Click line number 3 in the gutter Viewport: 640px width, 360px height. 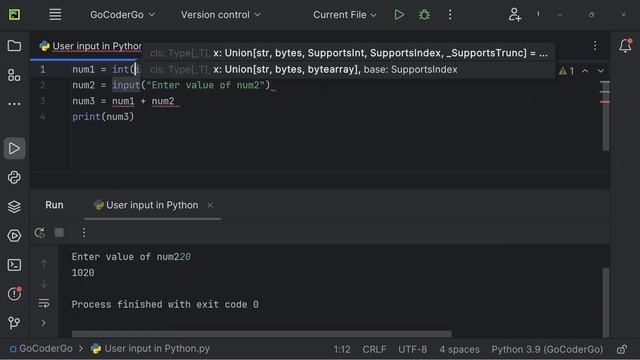(42, 101)
